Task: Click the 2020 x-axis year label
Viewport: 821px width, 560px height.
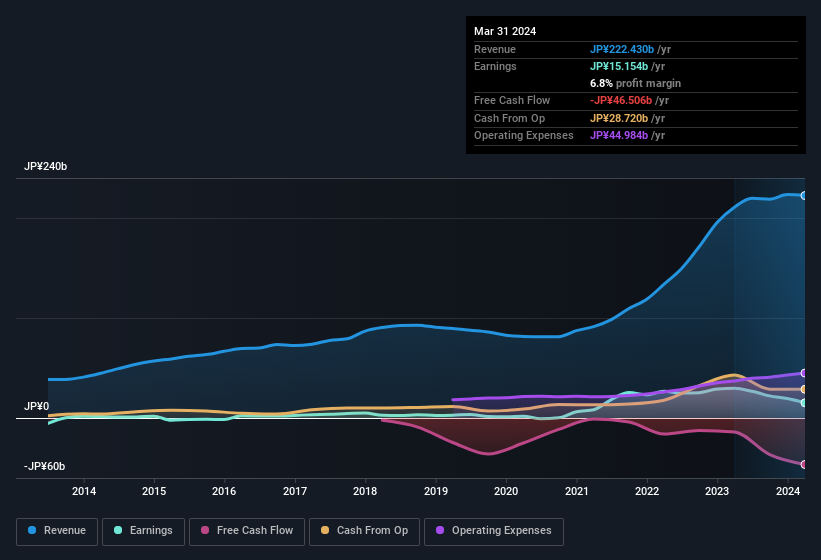Action: tap(506, 491)
